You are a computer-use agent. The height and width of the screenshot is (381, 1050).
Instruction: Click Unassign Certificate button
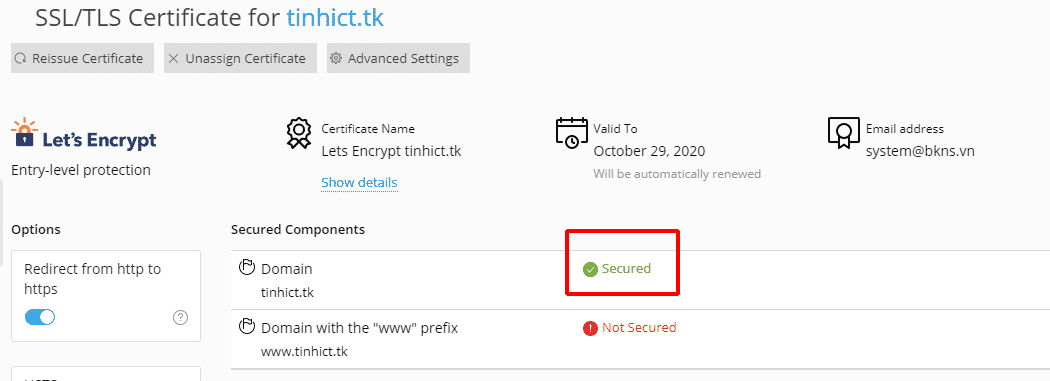[240, 58]
